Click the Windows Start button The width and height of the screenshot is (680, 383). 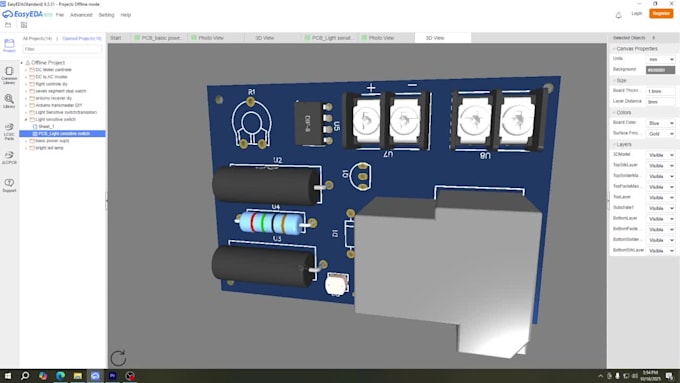tap(8, 376)
